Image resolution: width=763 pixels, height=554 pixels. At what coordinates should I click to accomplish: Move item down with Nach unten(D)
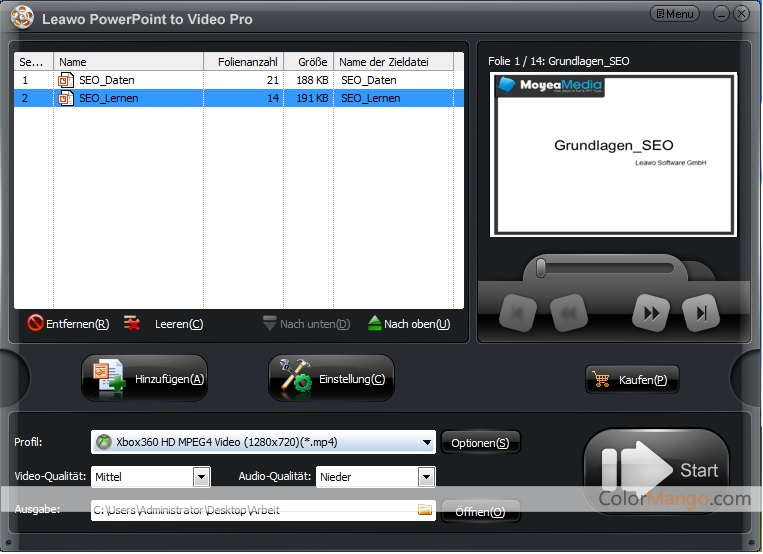[x=306, y=324]
